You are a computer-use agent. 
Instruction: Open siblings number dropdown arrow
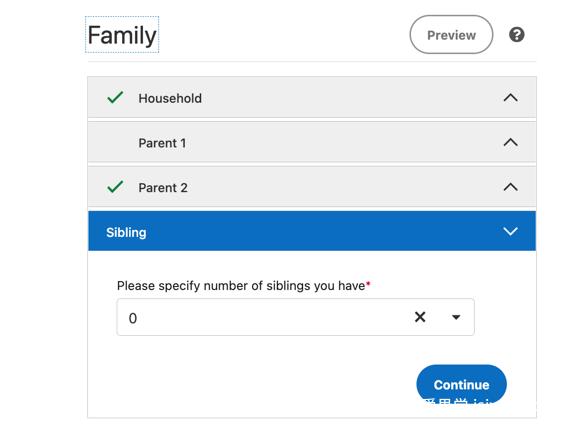[456, 317]
